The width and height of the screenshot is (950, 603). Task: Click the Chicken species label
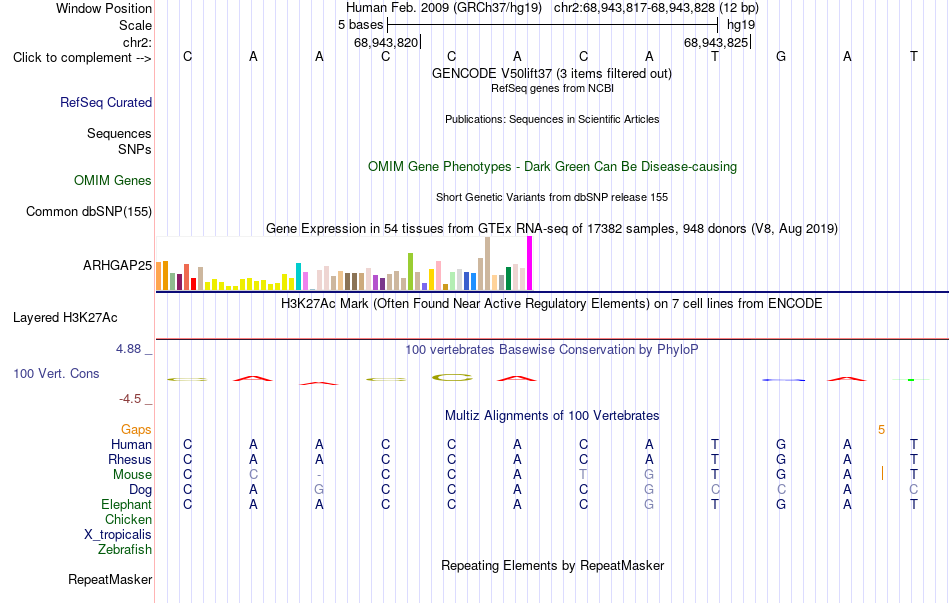pyautogui.click(x=128, y=519)
